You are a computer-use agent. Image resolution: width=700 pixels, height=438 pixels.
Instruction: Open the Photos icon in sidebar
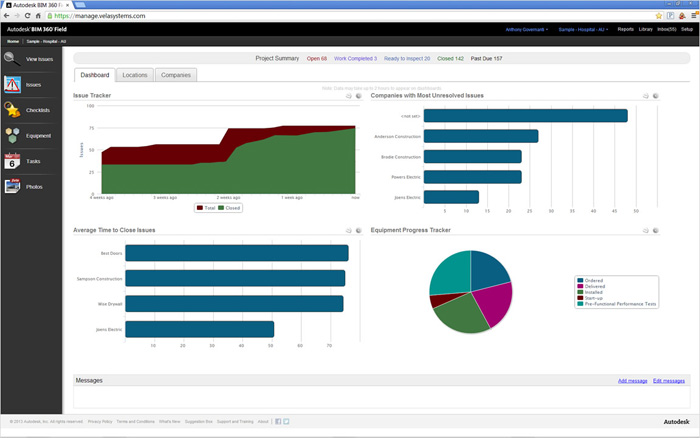tap(13, 186)
